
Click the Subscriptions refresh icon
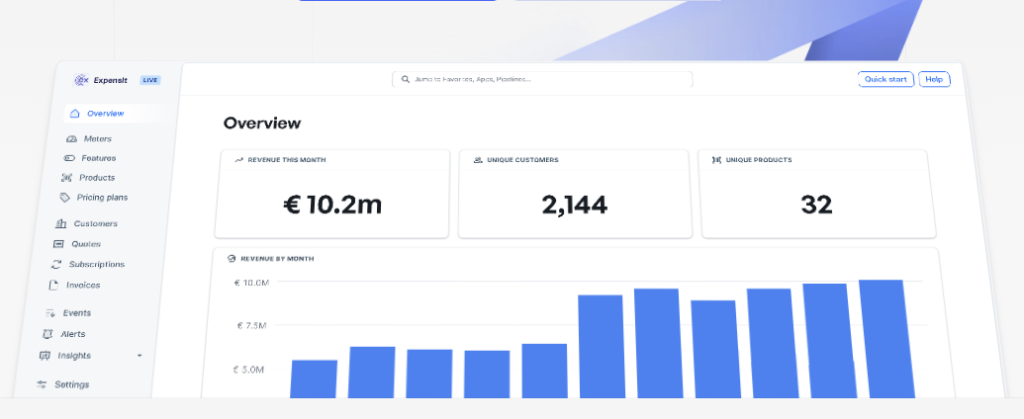56,264
